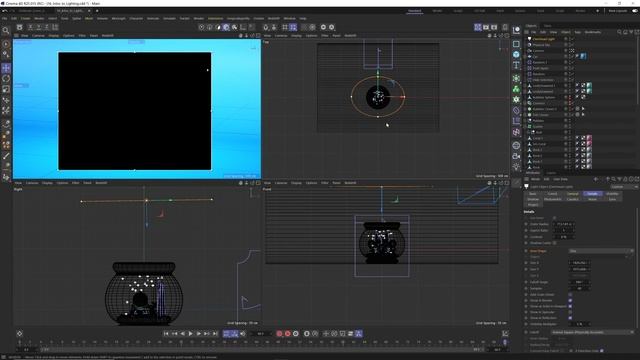640x360 pixels.
Task: Open the Layers tab beside Attributes
Action: pyautogui.click(x=551, y=173)
